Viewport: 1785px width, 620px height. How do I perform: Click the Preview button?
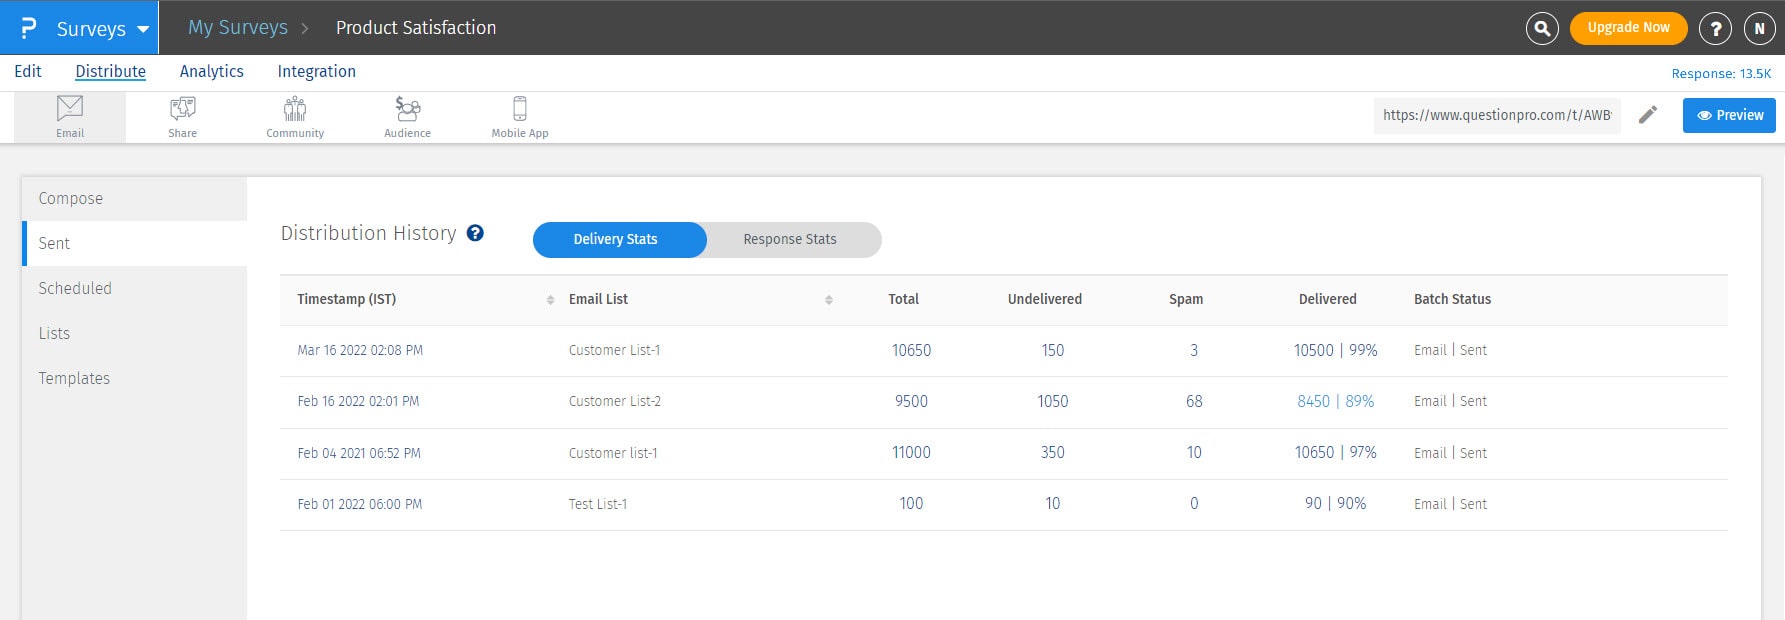point(1729,115)
